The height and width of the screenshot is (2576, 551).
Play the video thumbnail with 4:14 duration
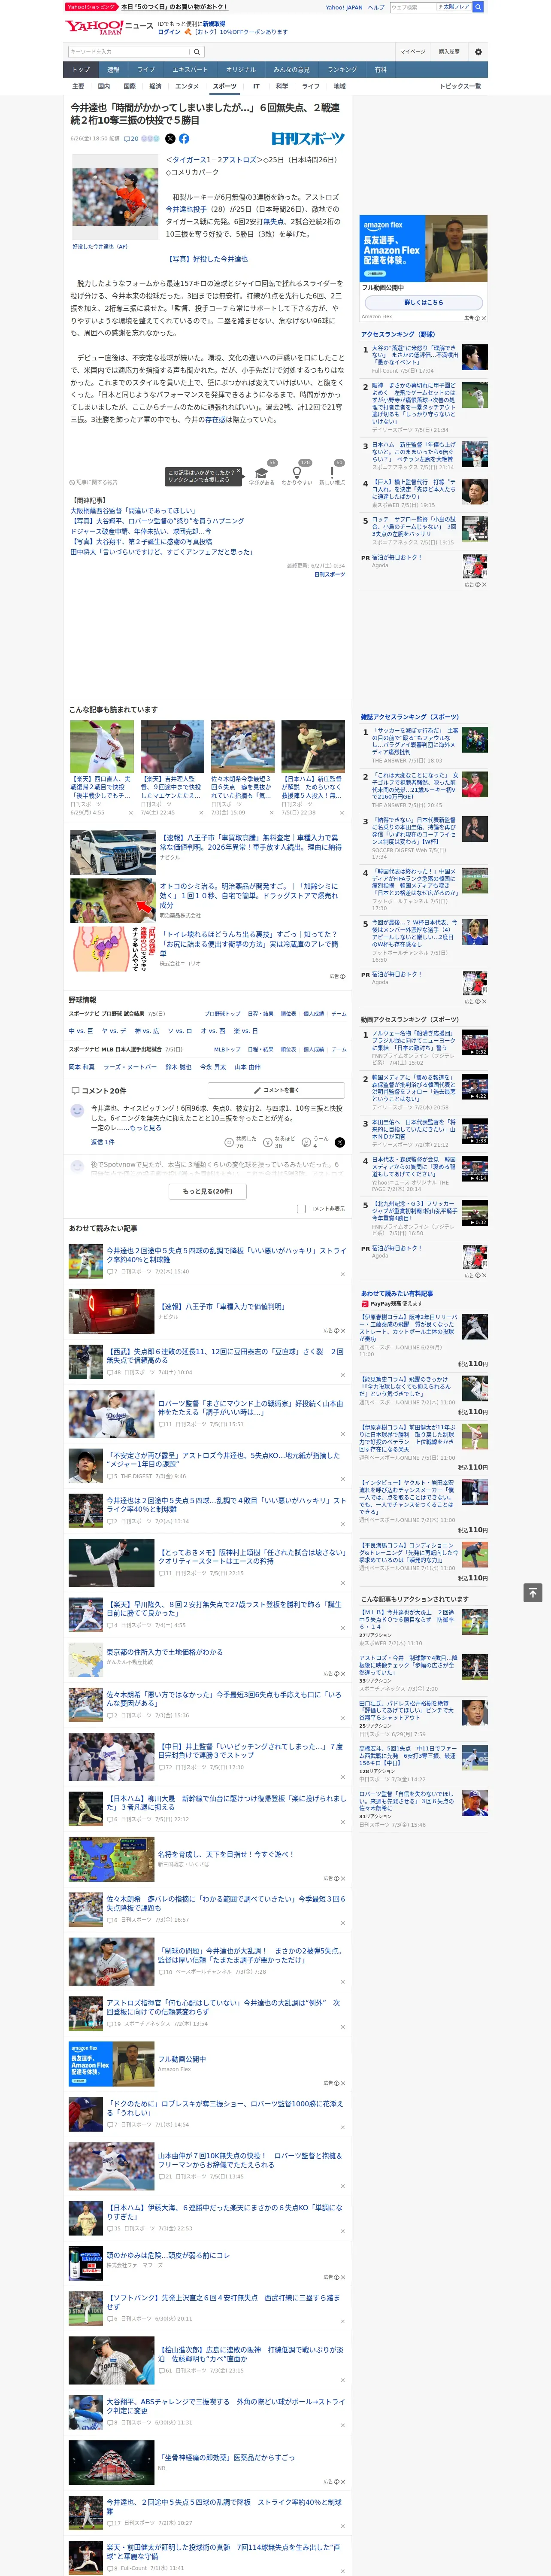(x=475, y=1169)
